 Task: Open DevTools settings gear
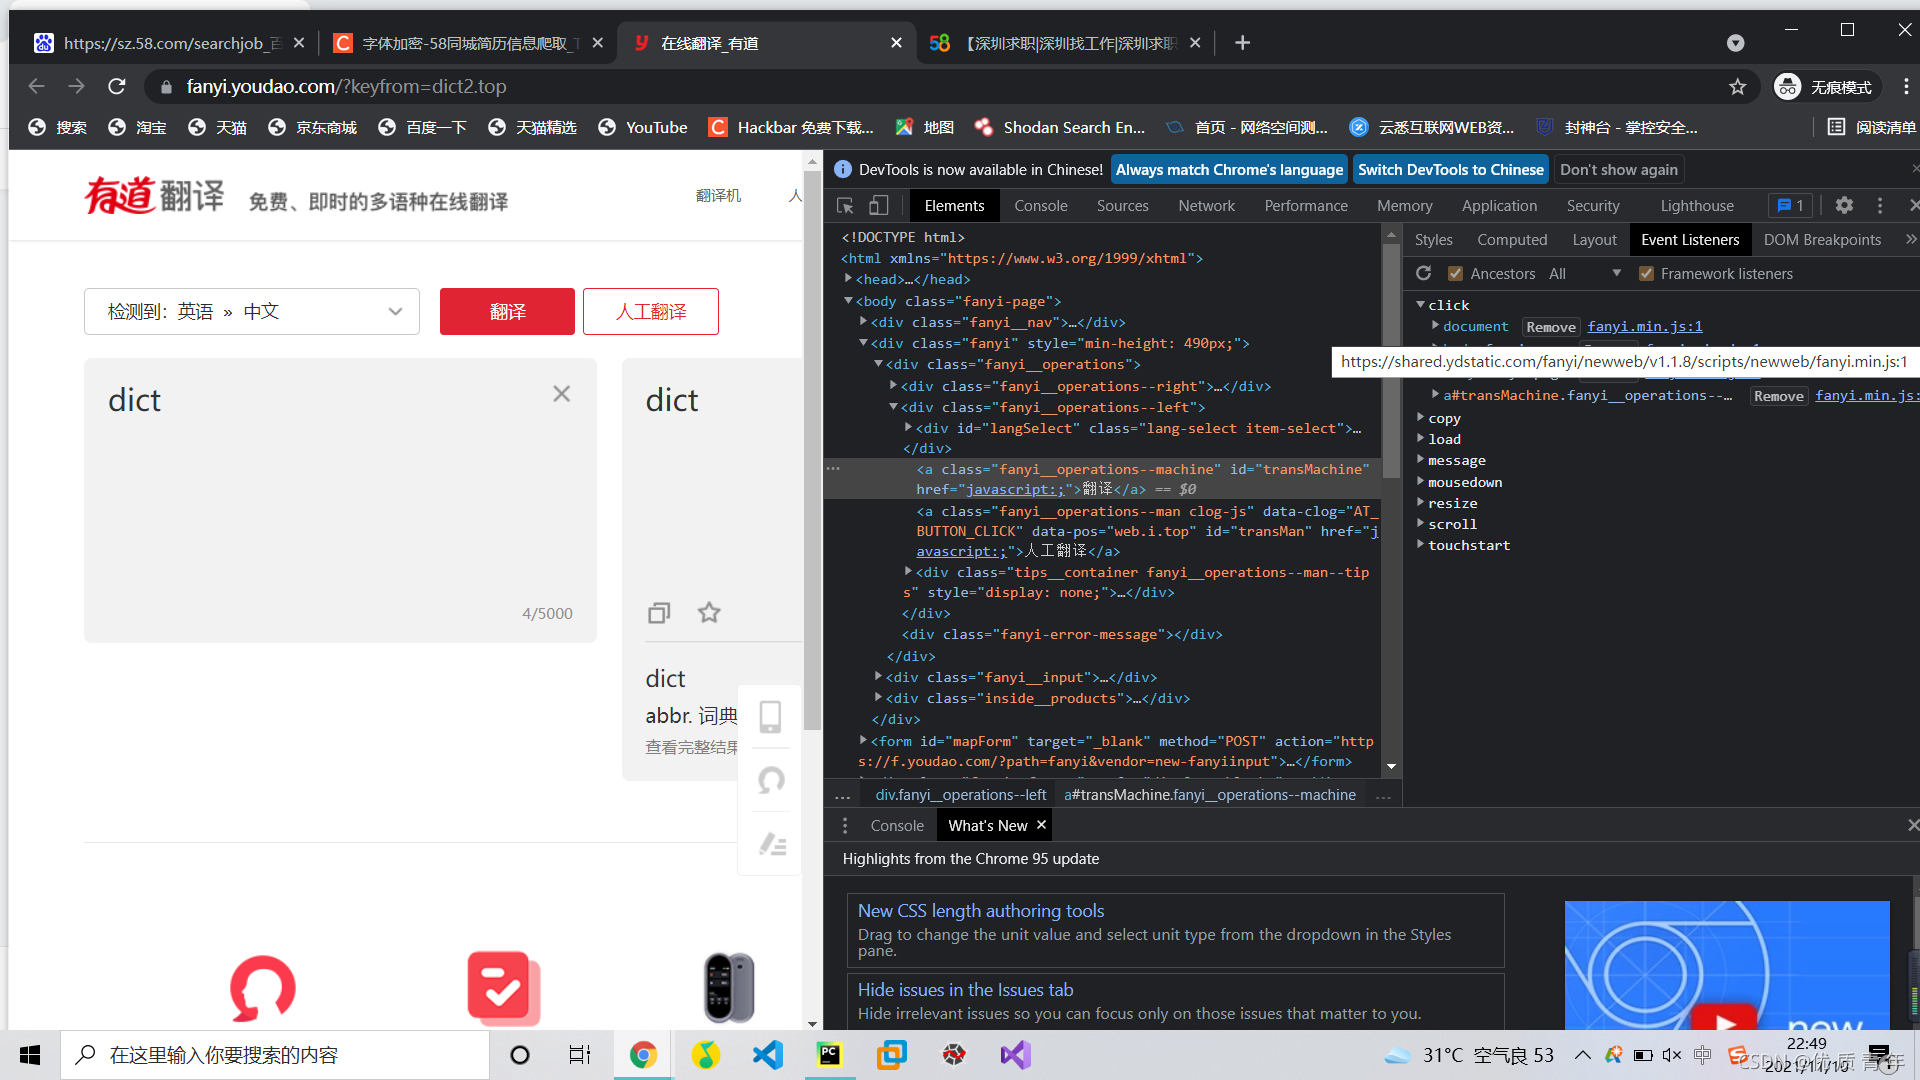1844,205
